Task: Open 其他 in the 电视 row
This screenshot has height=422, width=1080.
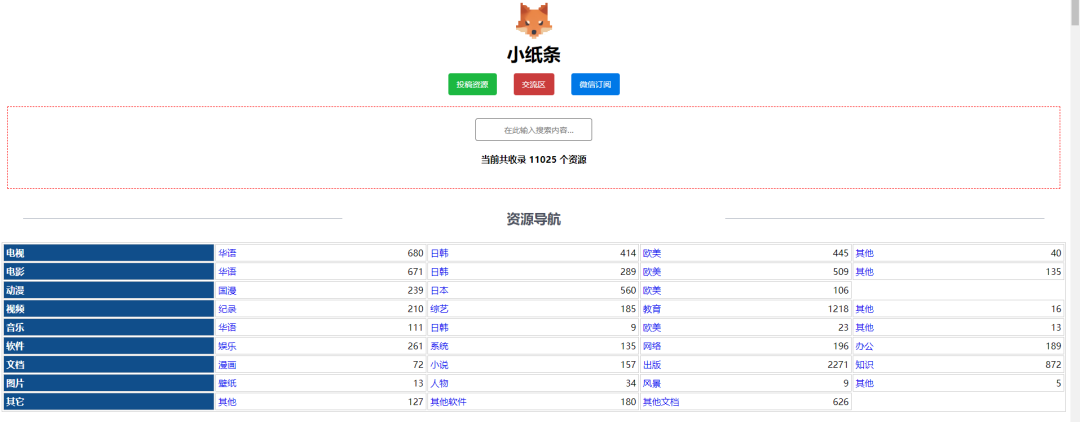Action: (864, 253)
